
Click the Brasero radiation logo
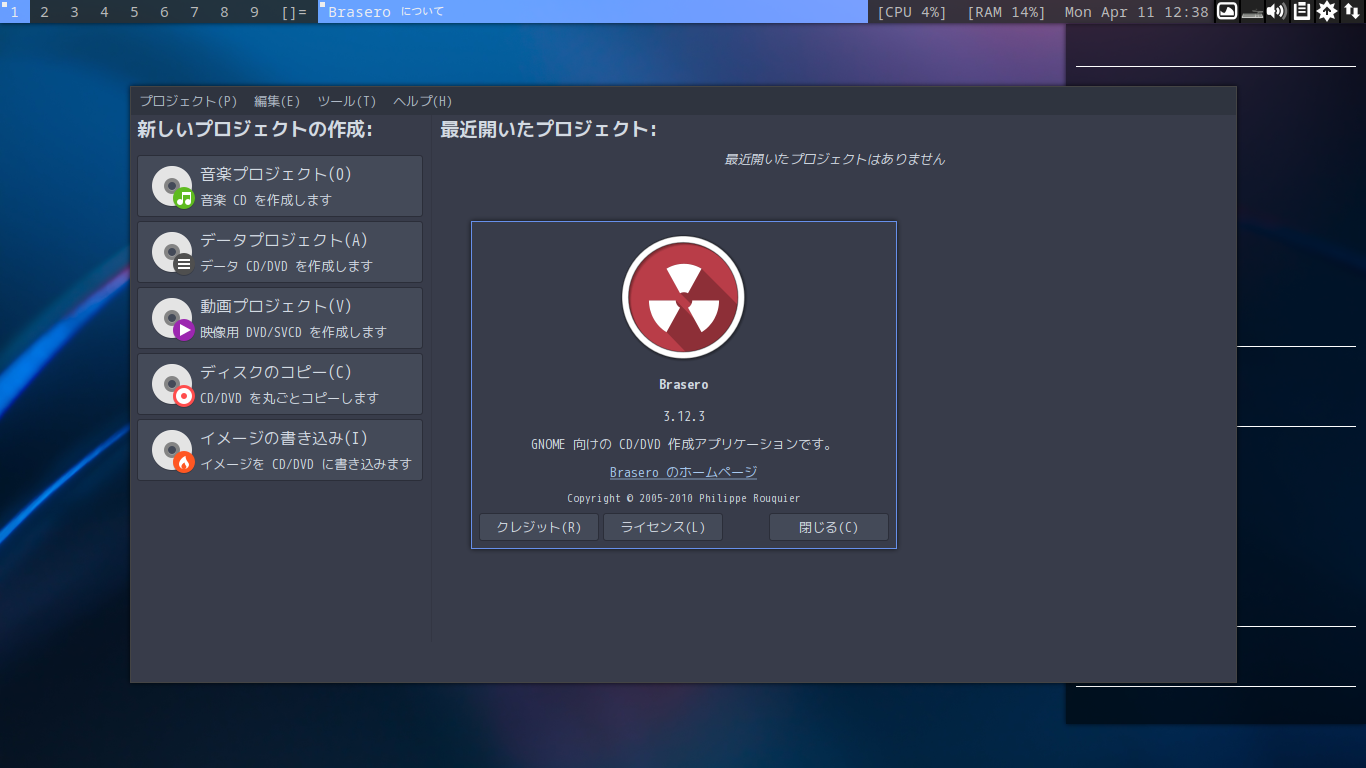point(684,297)
